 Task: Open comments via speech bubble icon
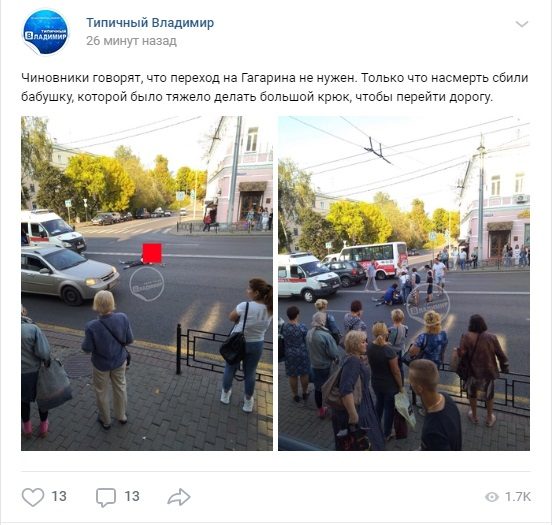click(x=106, y=497)
